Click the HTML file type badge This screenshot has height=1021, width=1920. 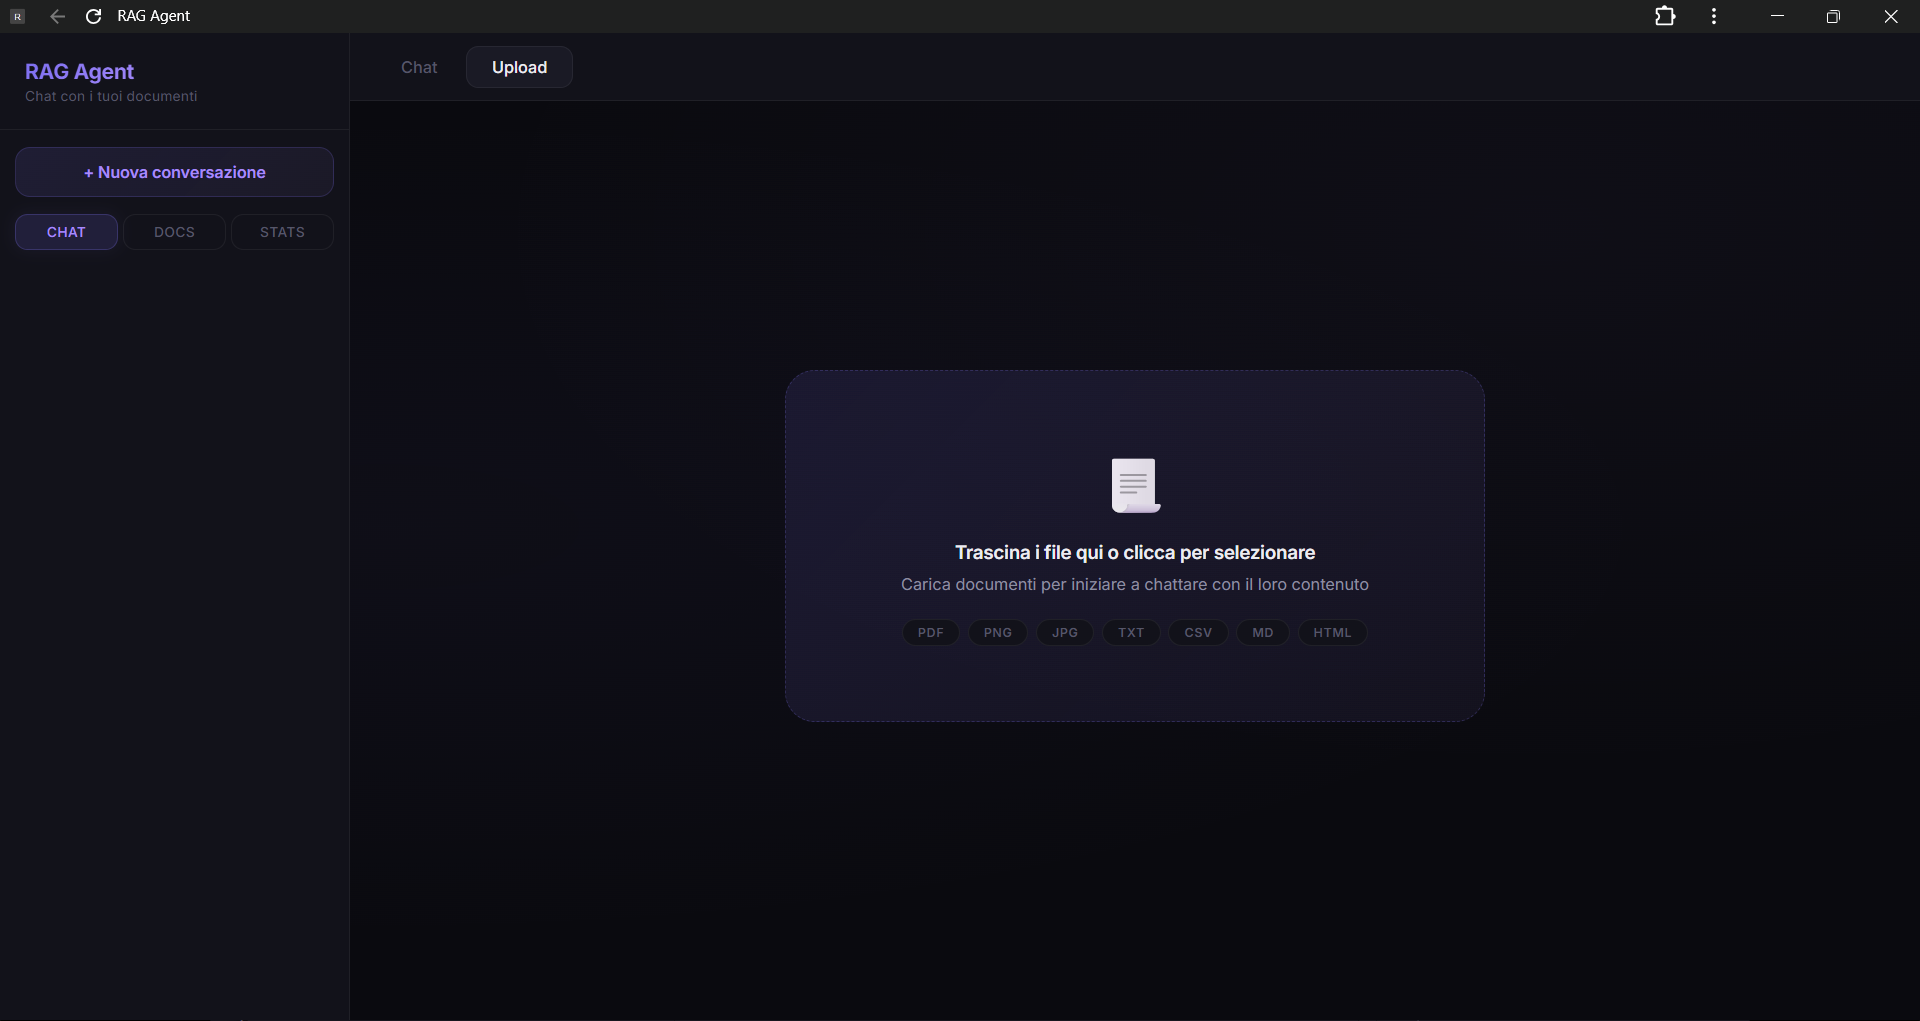click(x=1331, y=632)
